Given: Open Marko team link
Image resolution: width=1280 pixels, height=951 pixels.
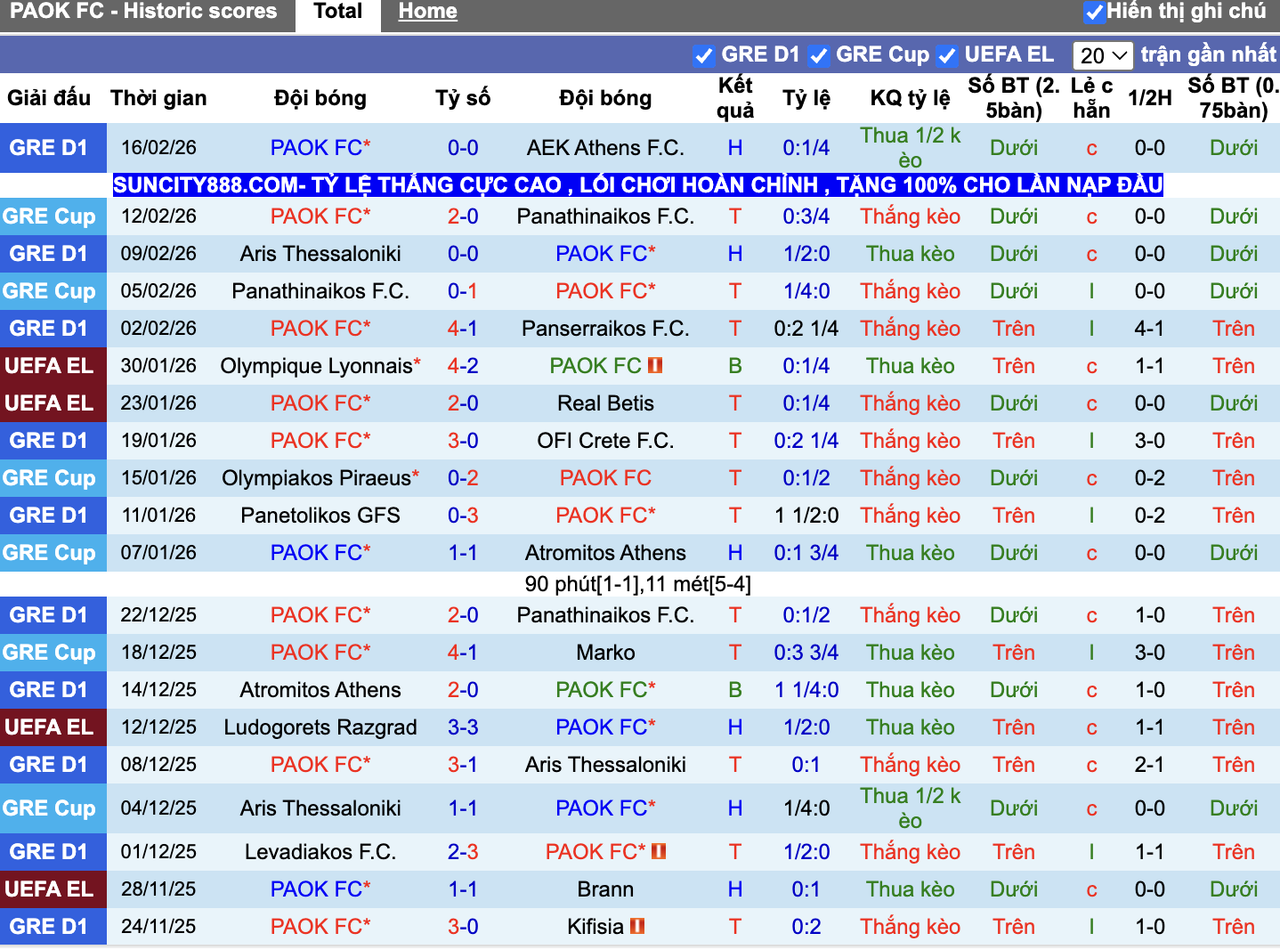Looking at the screenshot, I should 606,653.
